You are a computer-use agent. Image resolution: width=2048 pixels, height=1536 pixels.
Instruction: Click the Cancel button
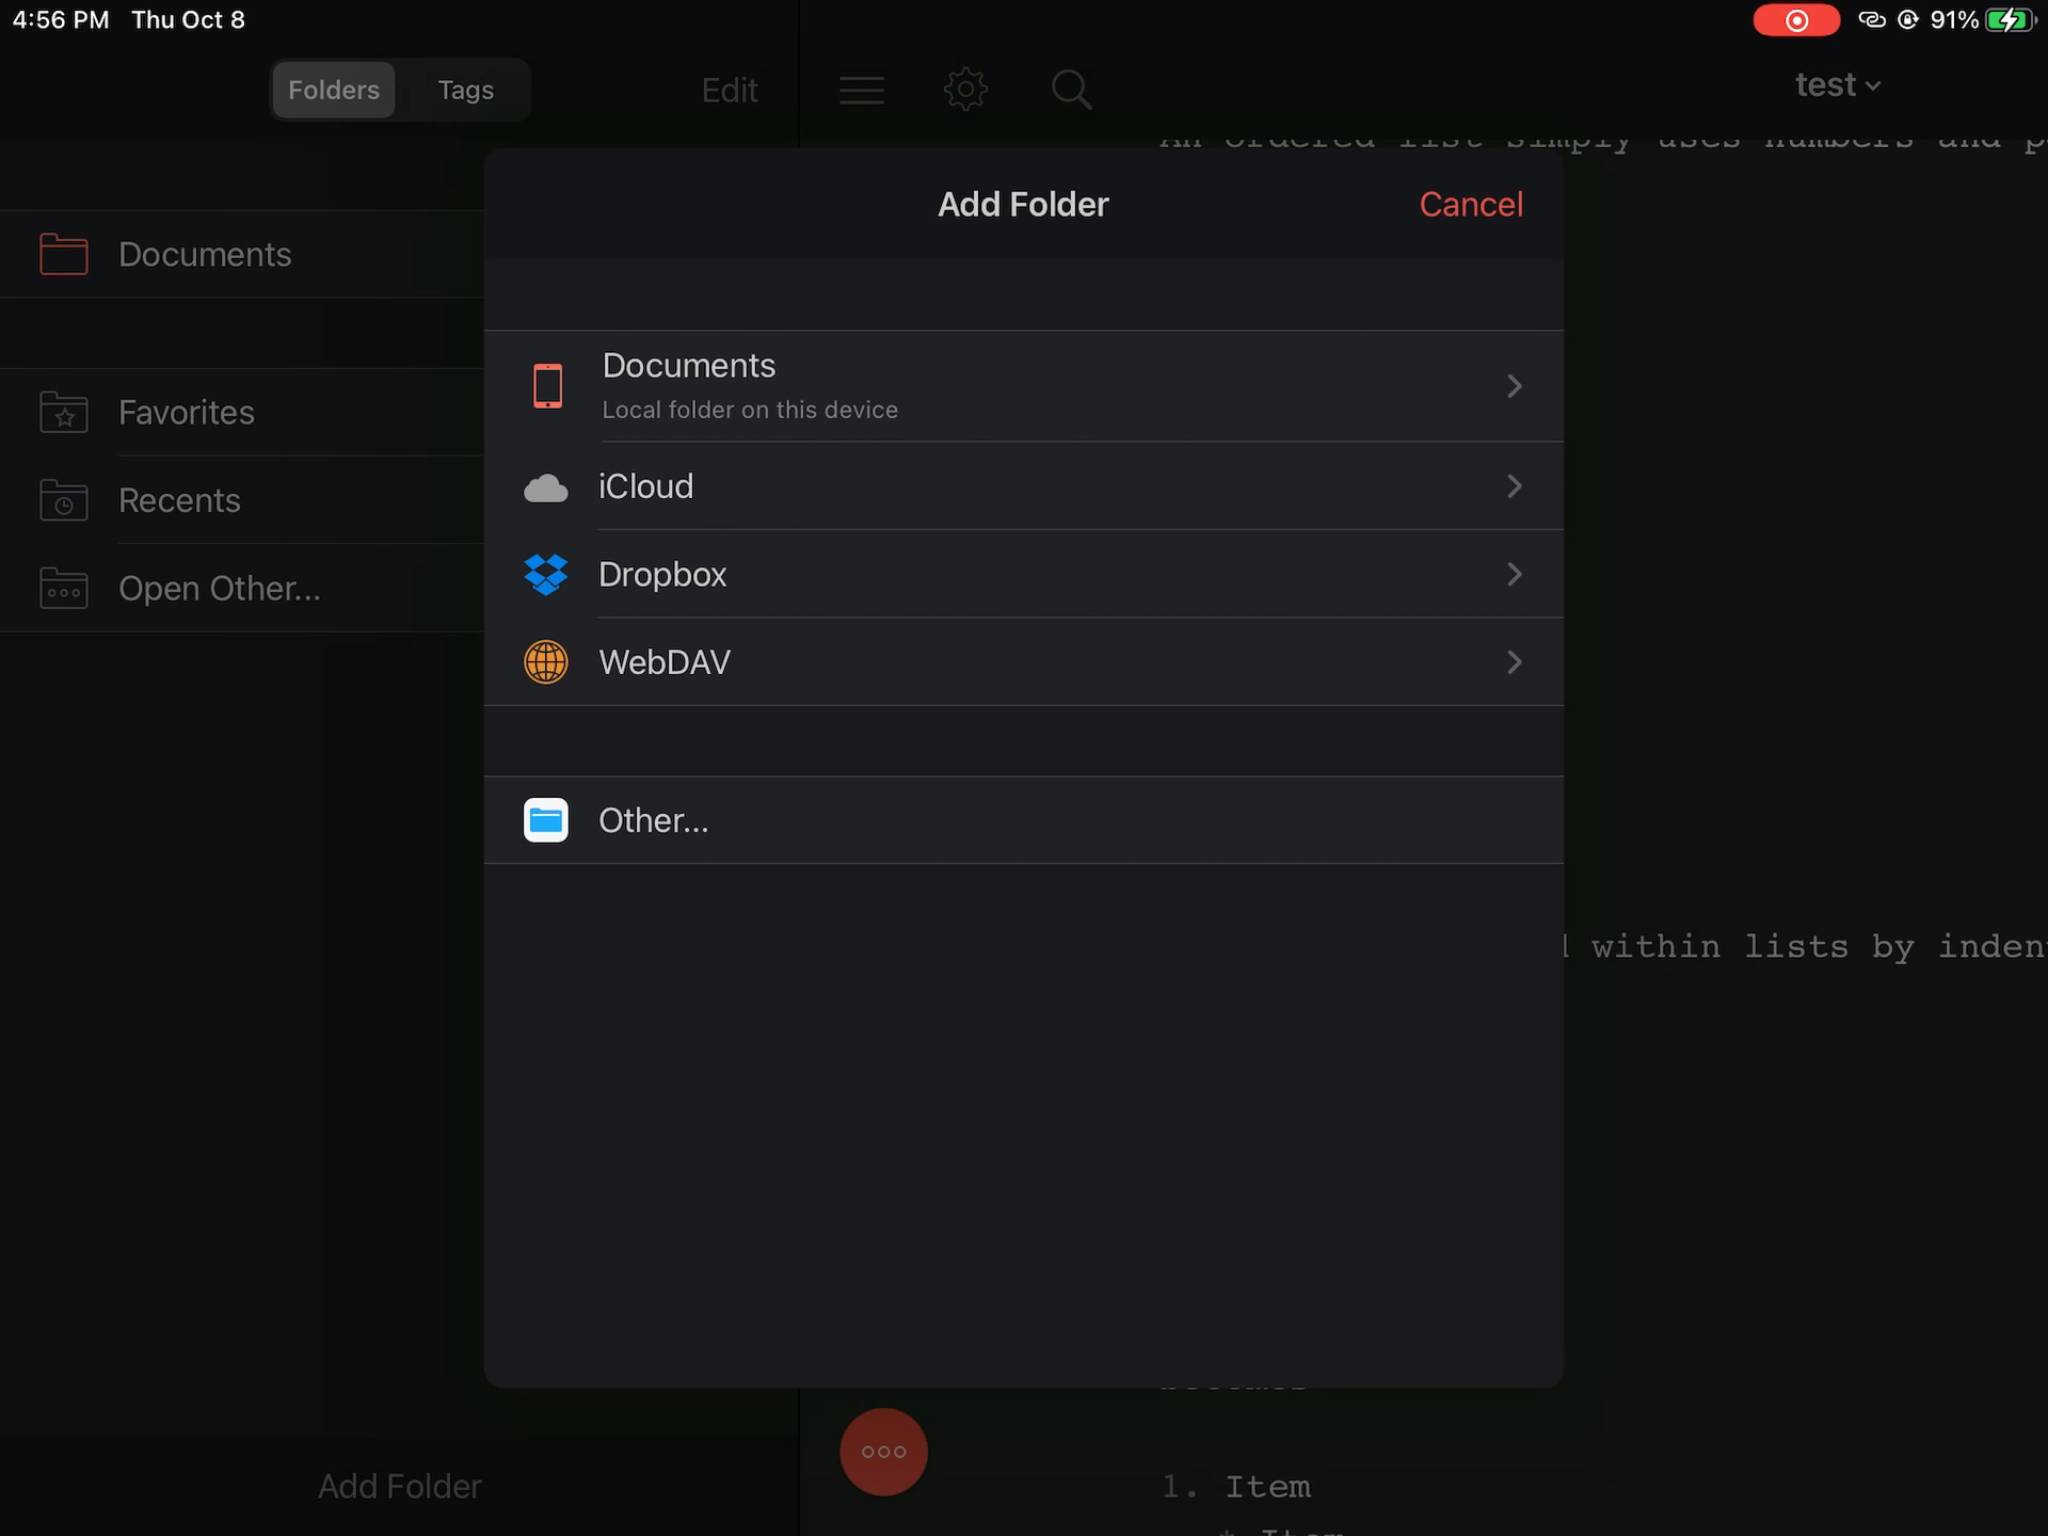pyautogui.click(x=1471, y=203)
